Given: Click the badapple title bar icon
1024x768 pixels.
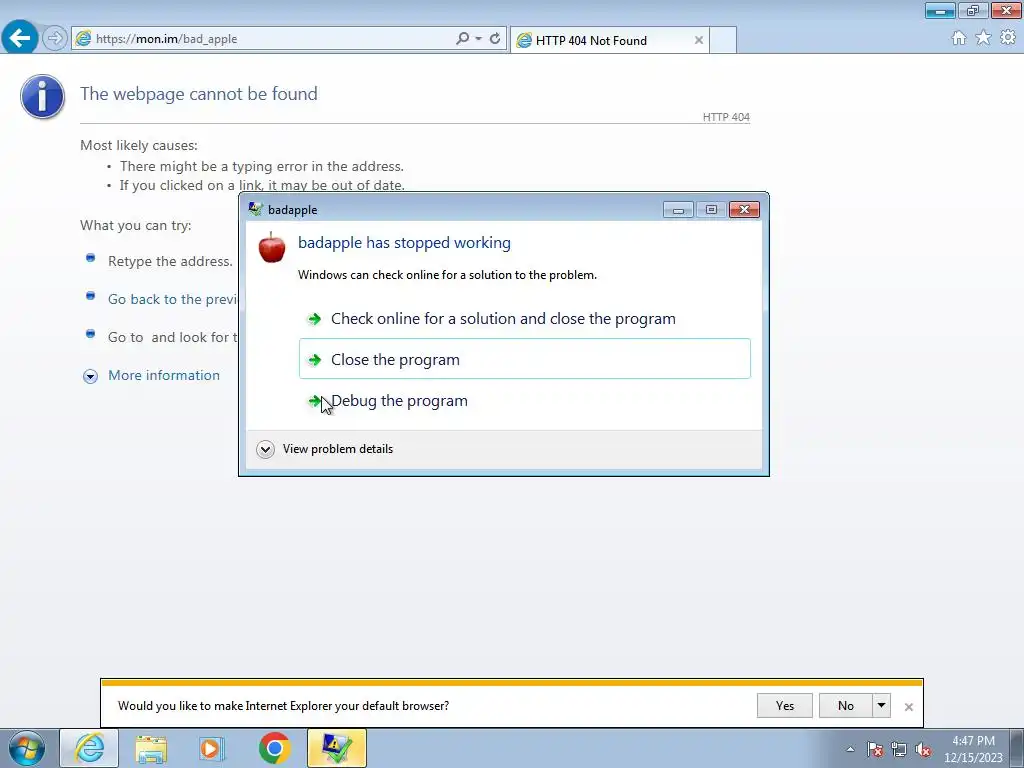Looking at the screenshot, I should pos(255,209).
